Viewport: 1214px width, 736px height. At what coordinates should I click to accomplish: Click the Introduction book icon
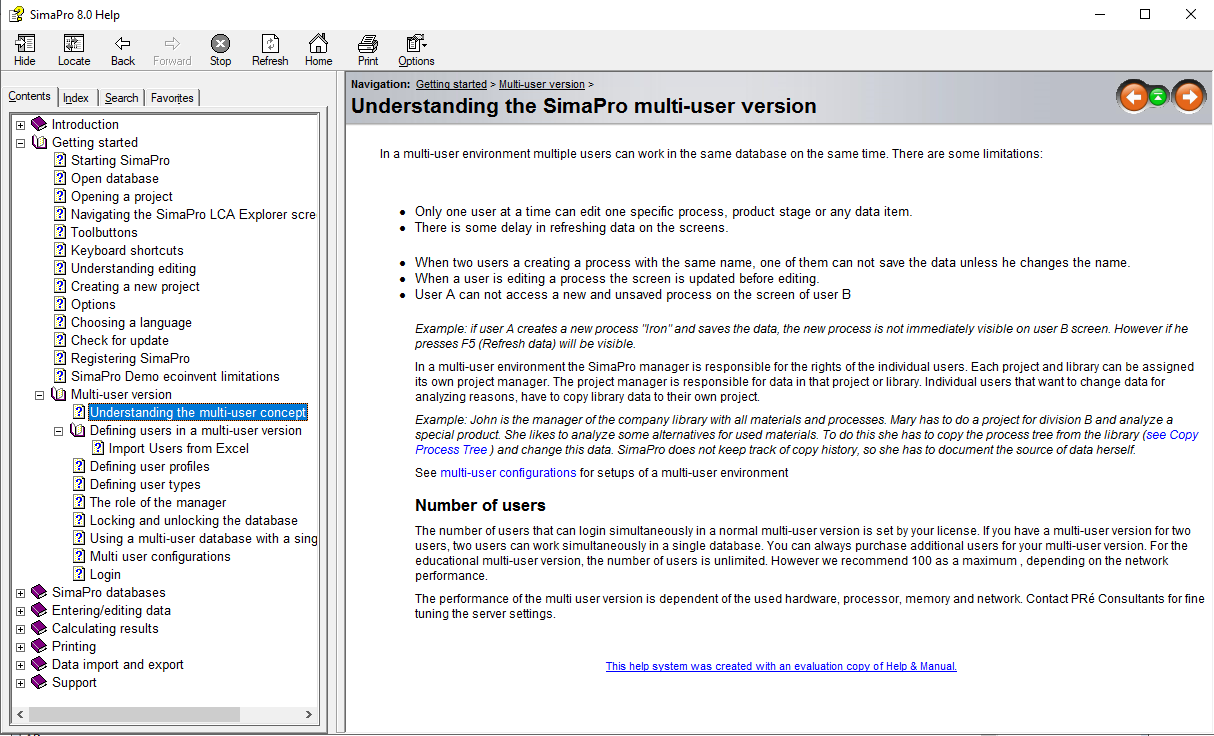point(39,125)
